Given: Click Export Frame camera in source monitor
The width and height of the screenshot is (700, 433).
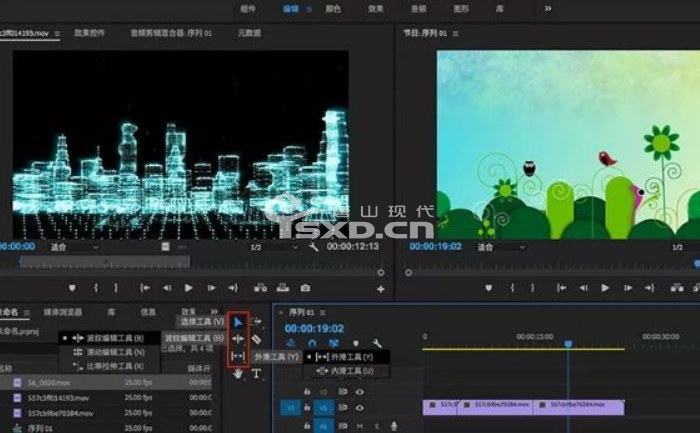Looking at the screenshot, I should (305, 288).
